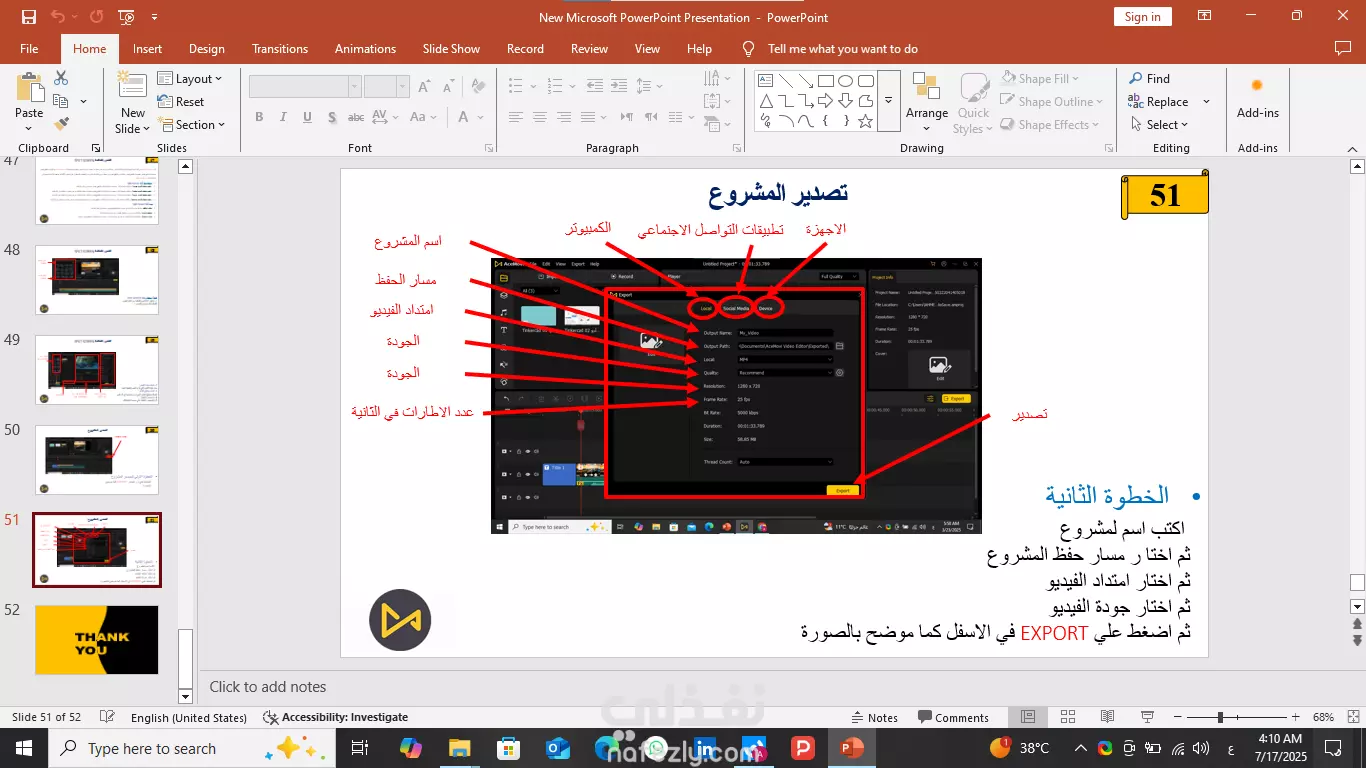Activate the Format Painter brush
The image size is (1366, 768).
tap(61, 124)
